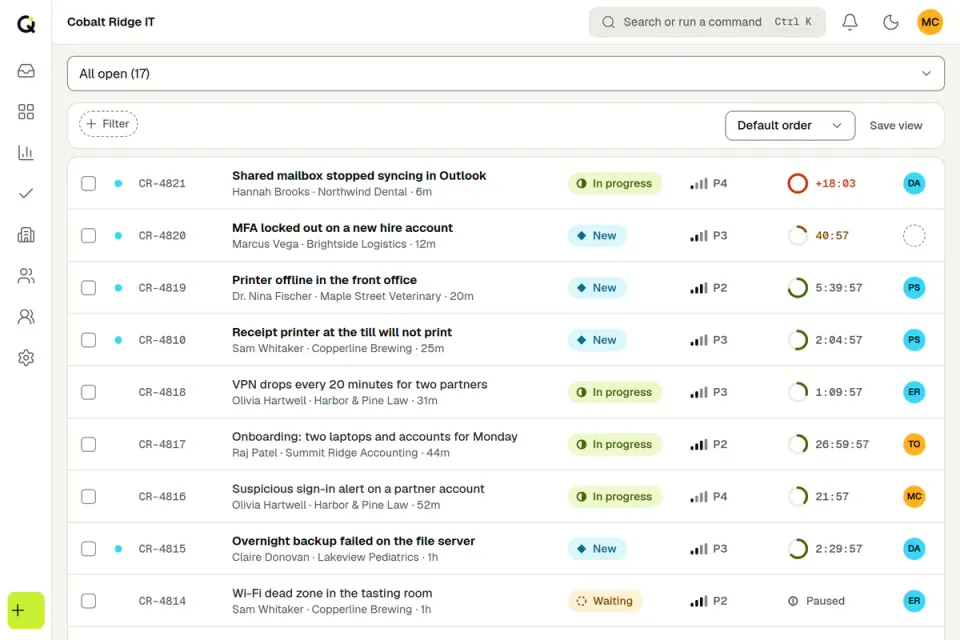Open the settings gear icon in sidebar
This screenshot has height=640, width=960.
[x=26, y=358]
